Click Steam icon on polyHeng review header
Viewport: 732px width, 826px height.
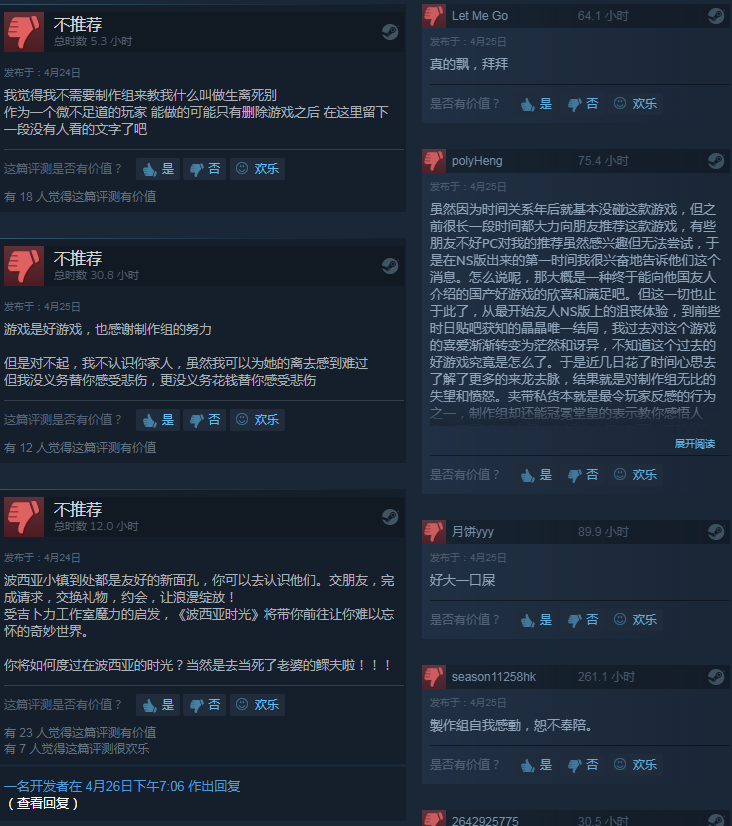point(716,161)
